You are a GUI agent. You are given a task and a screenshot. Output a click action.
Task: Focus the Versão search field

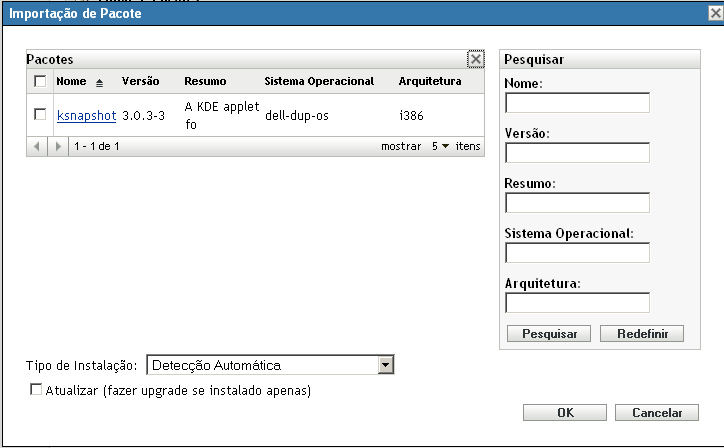577,152
